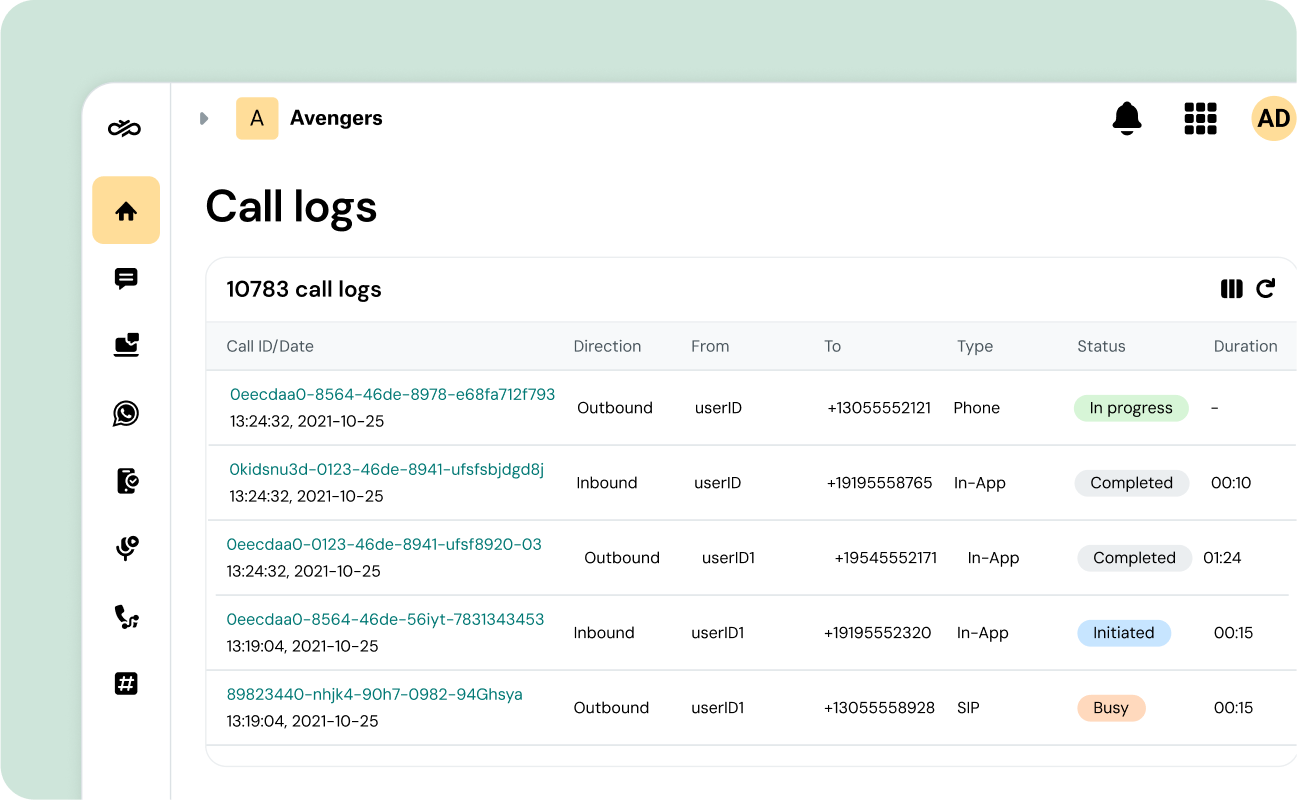This screenshot has width=1297, height=800.
Task: Refresh the call logs table
Action: [x=1265, y=288]
